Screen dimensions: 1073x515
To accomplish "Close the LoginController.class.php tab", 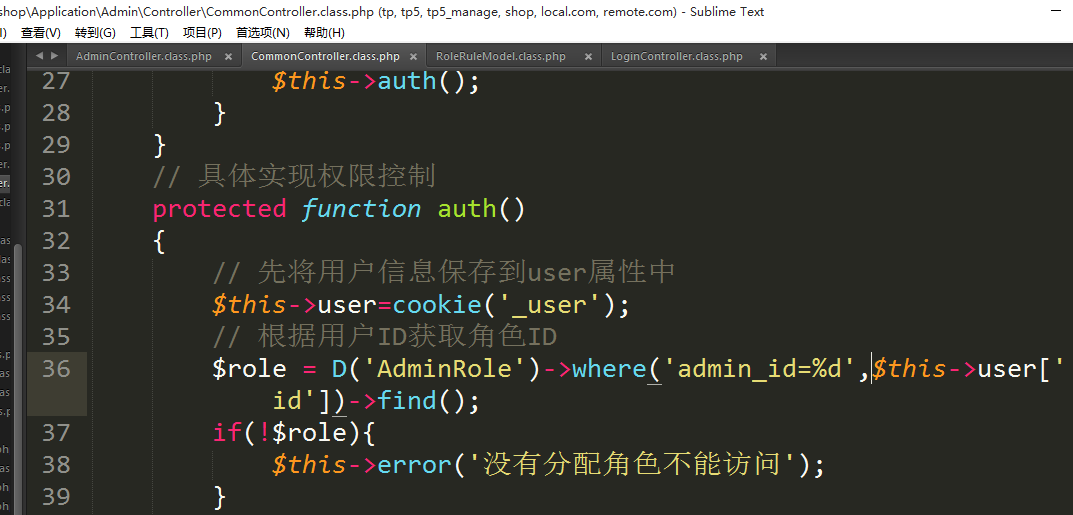I will pyautogui.click(x=764, y=57).
